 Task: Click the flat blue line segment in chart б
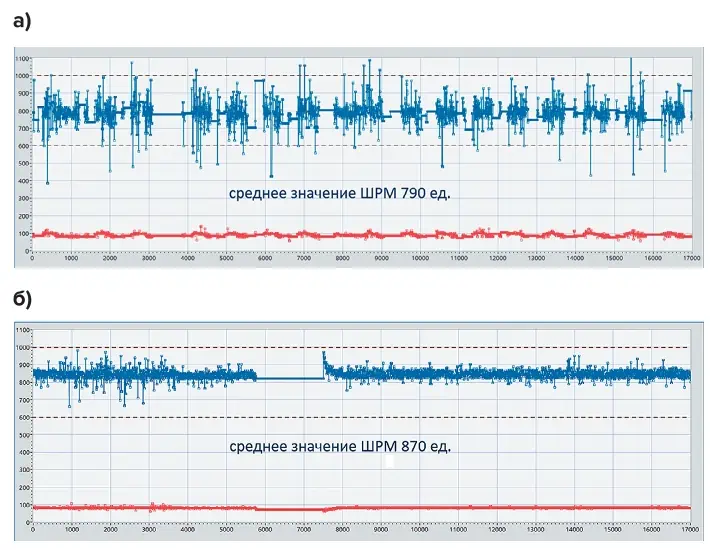pyautogui.click(x=290, y=378)
